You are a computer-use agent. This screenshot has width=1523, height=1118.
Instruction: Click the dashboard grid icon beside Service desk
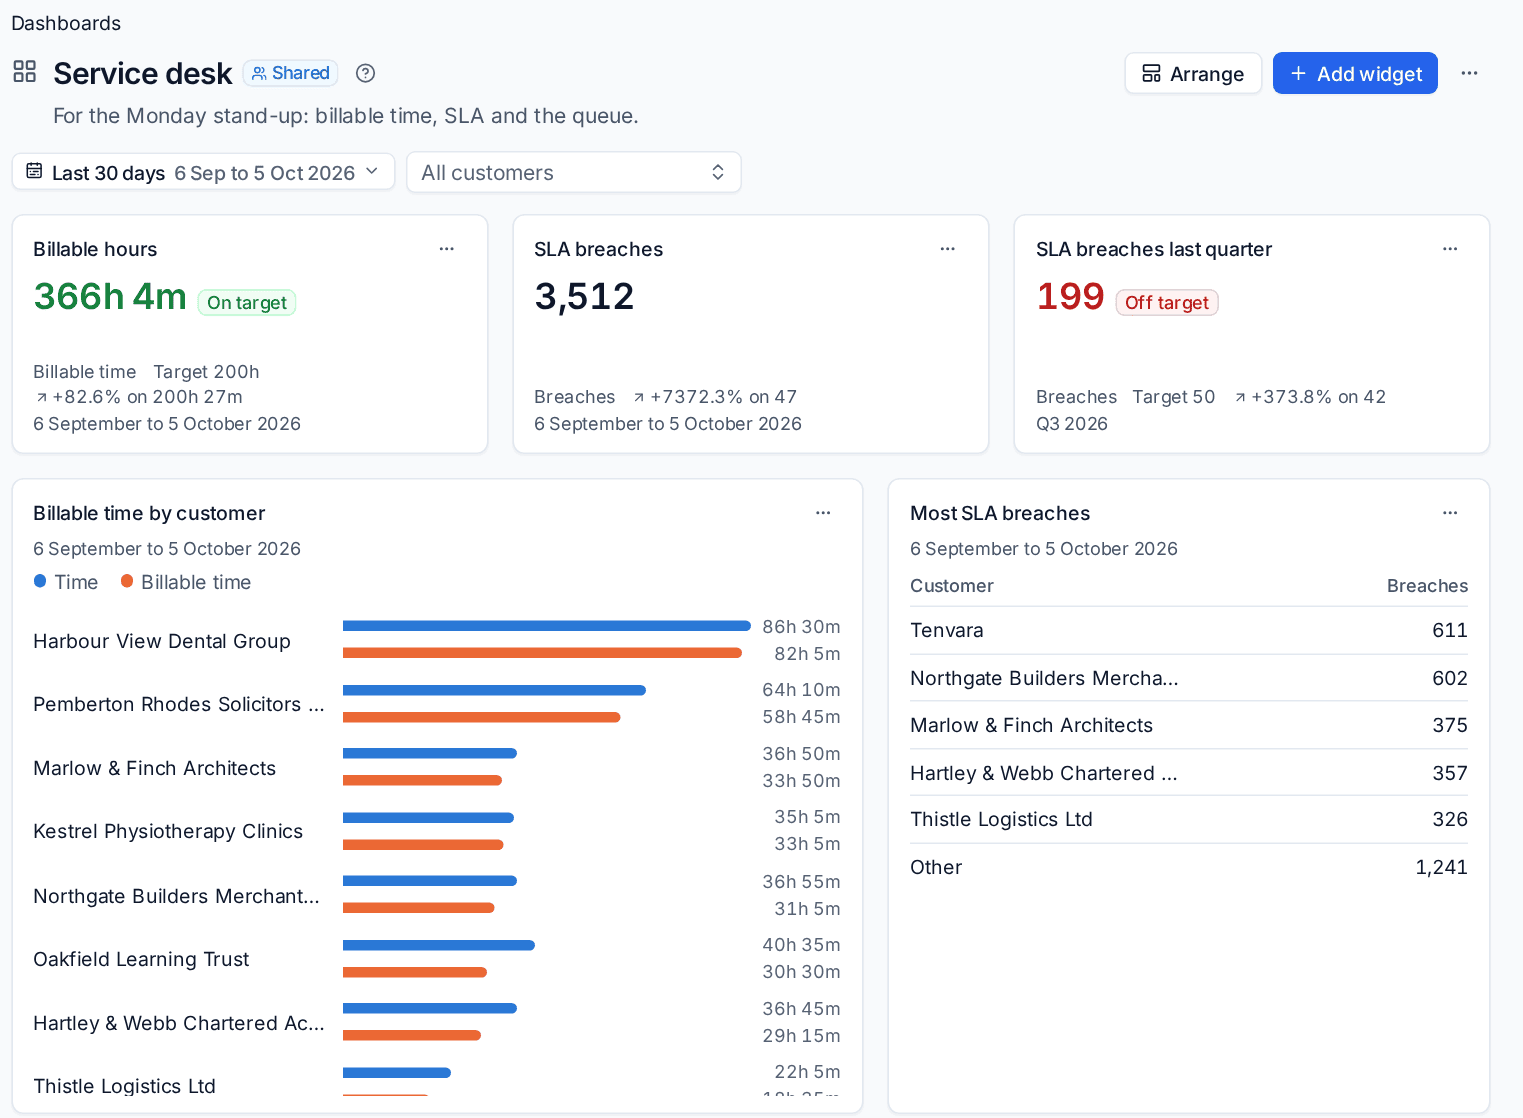[24, 71]
